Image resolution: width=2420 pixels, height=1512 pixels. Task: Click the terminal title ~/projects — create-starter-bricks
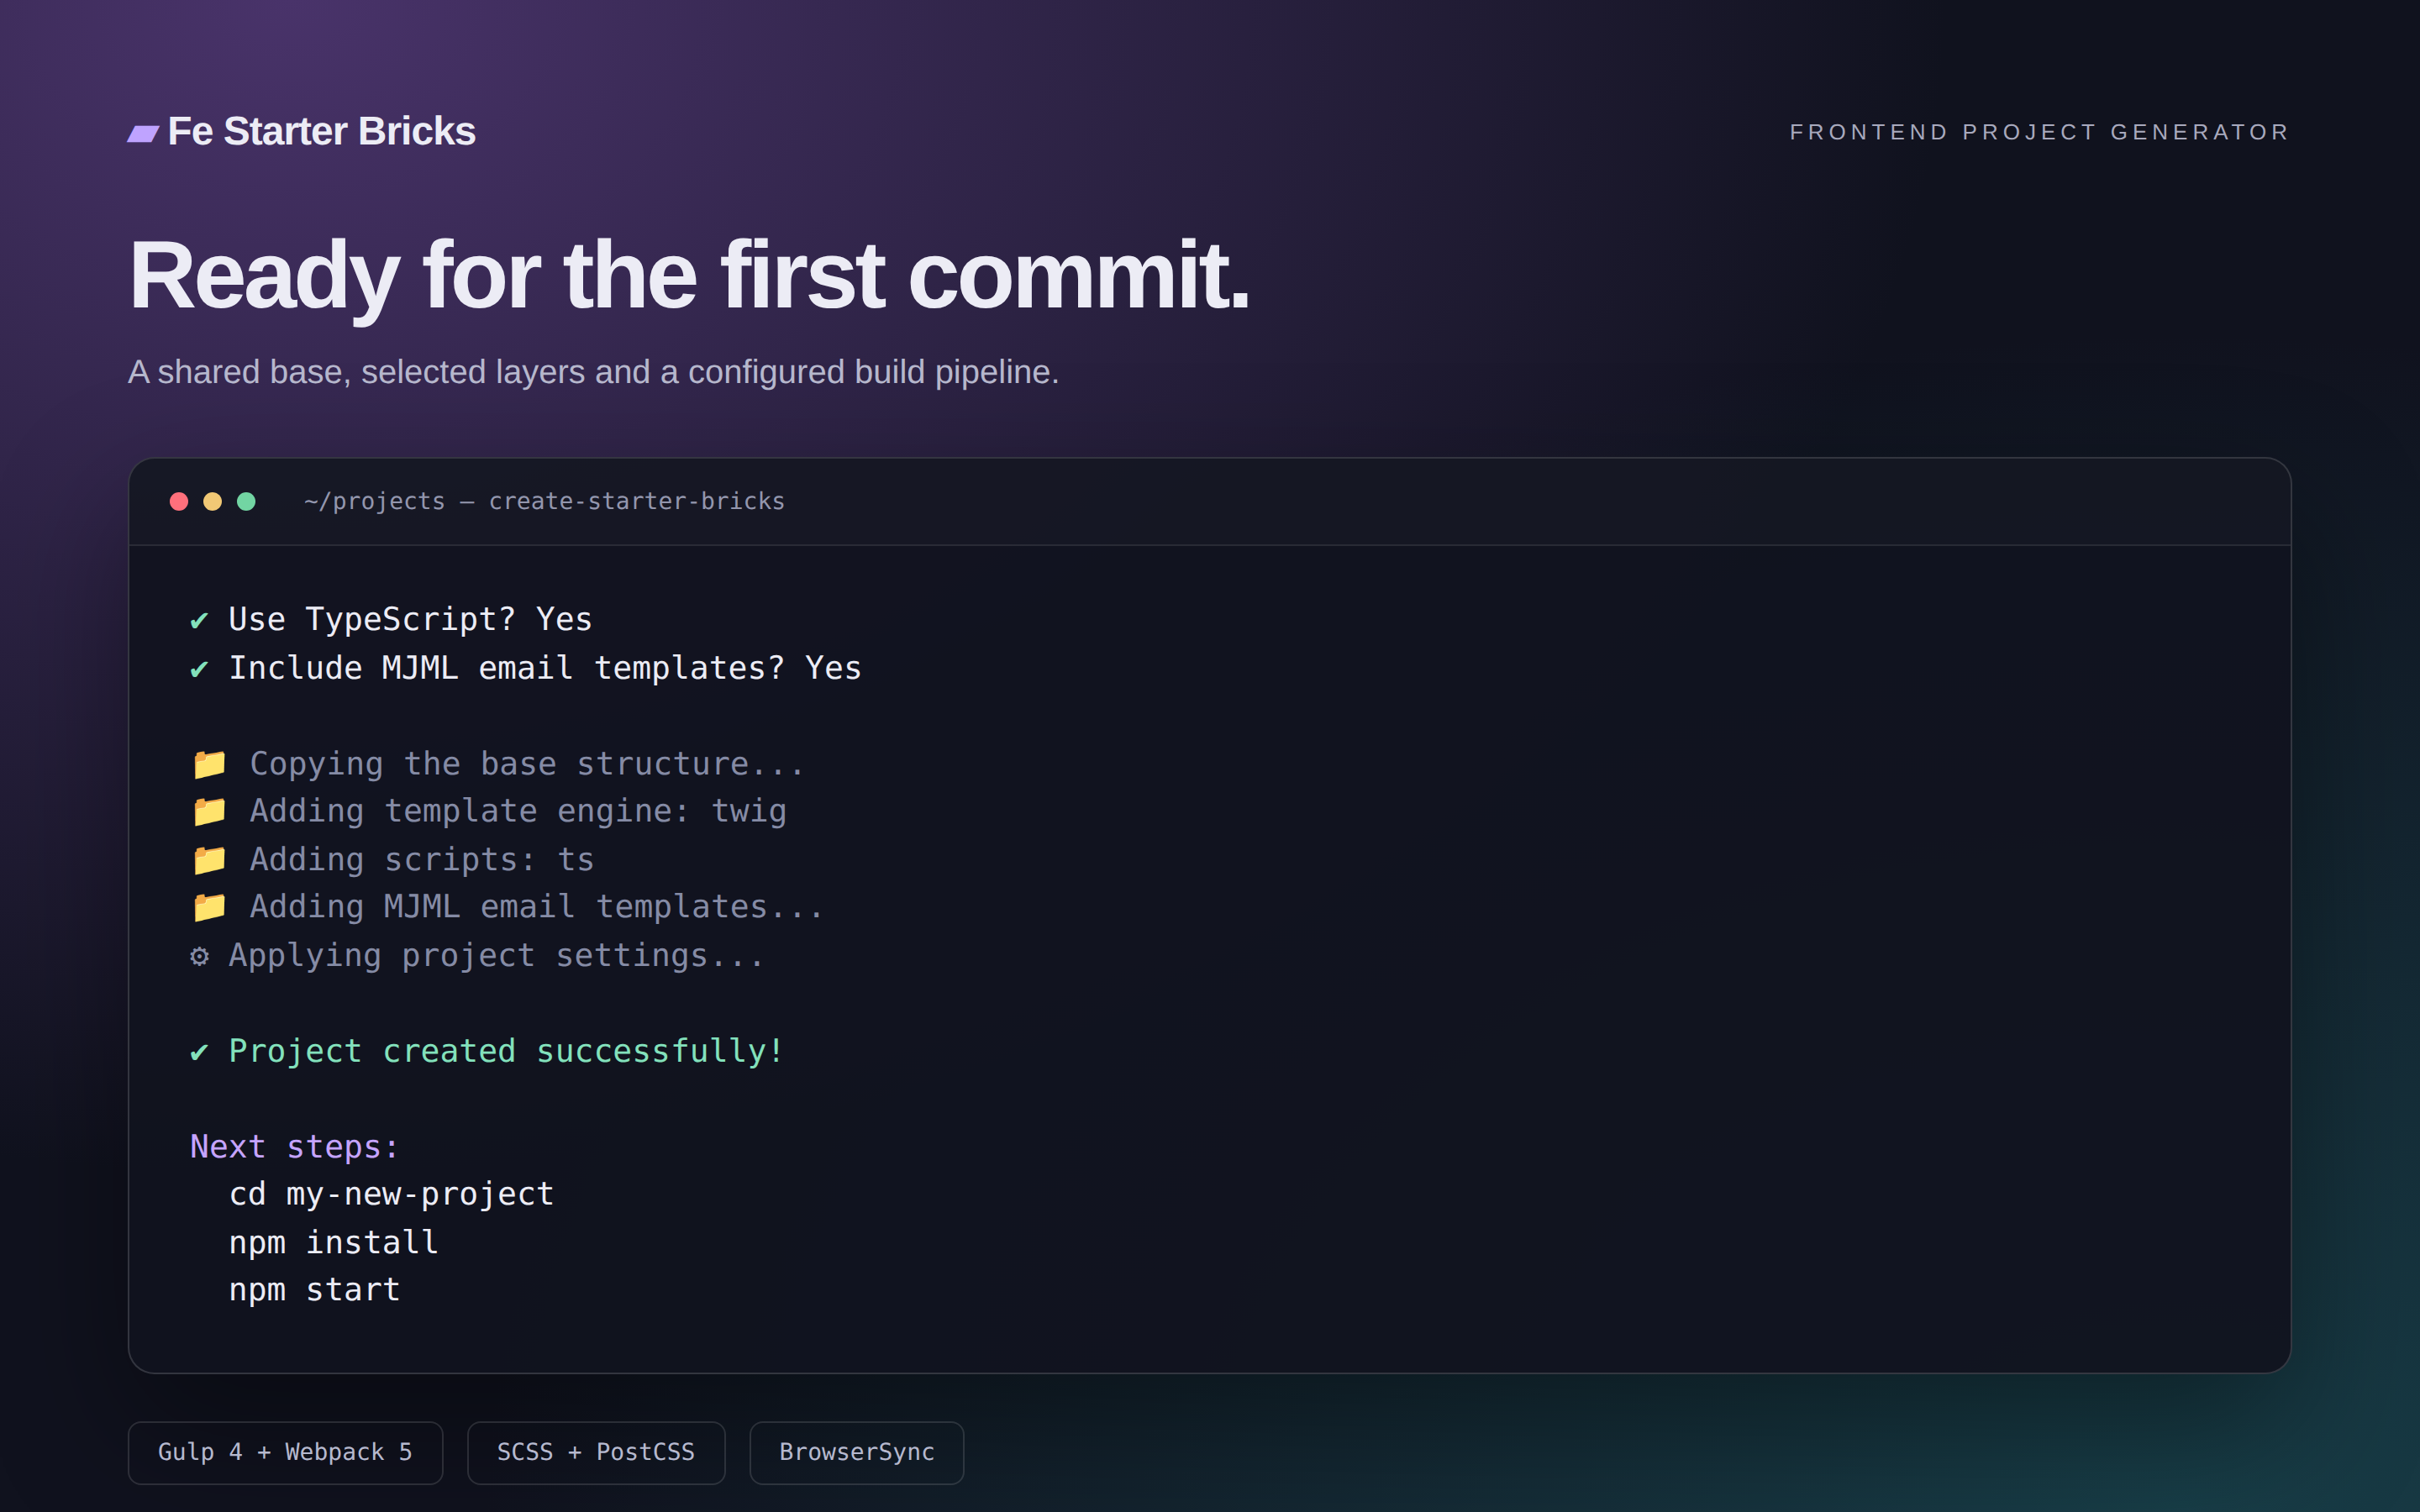(x=544, y=501)
